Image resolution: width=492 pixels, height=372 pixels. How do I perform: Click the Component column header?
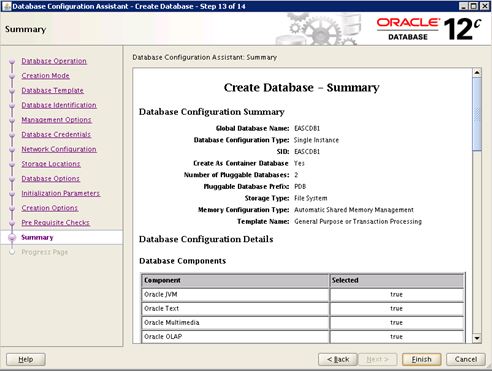click(235, 280)
